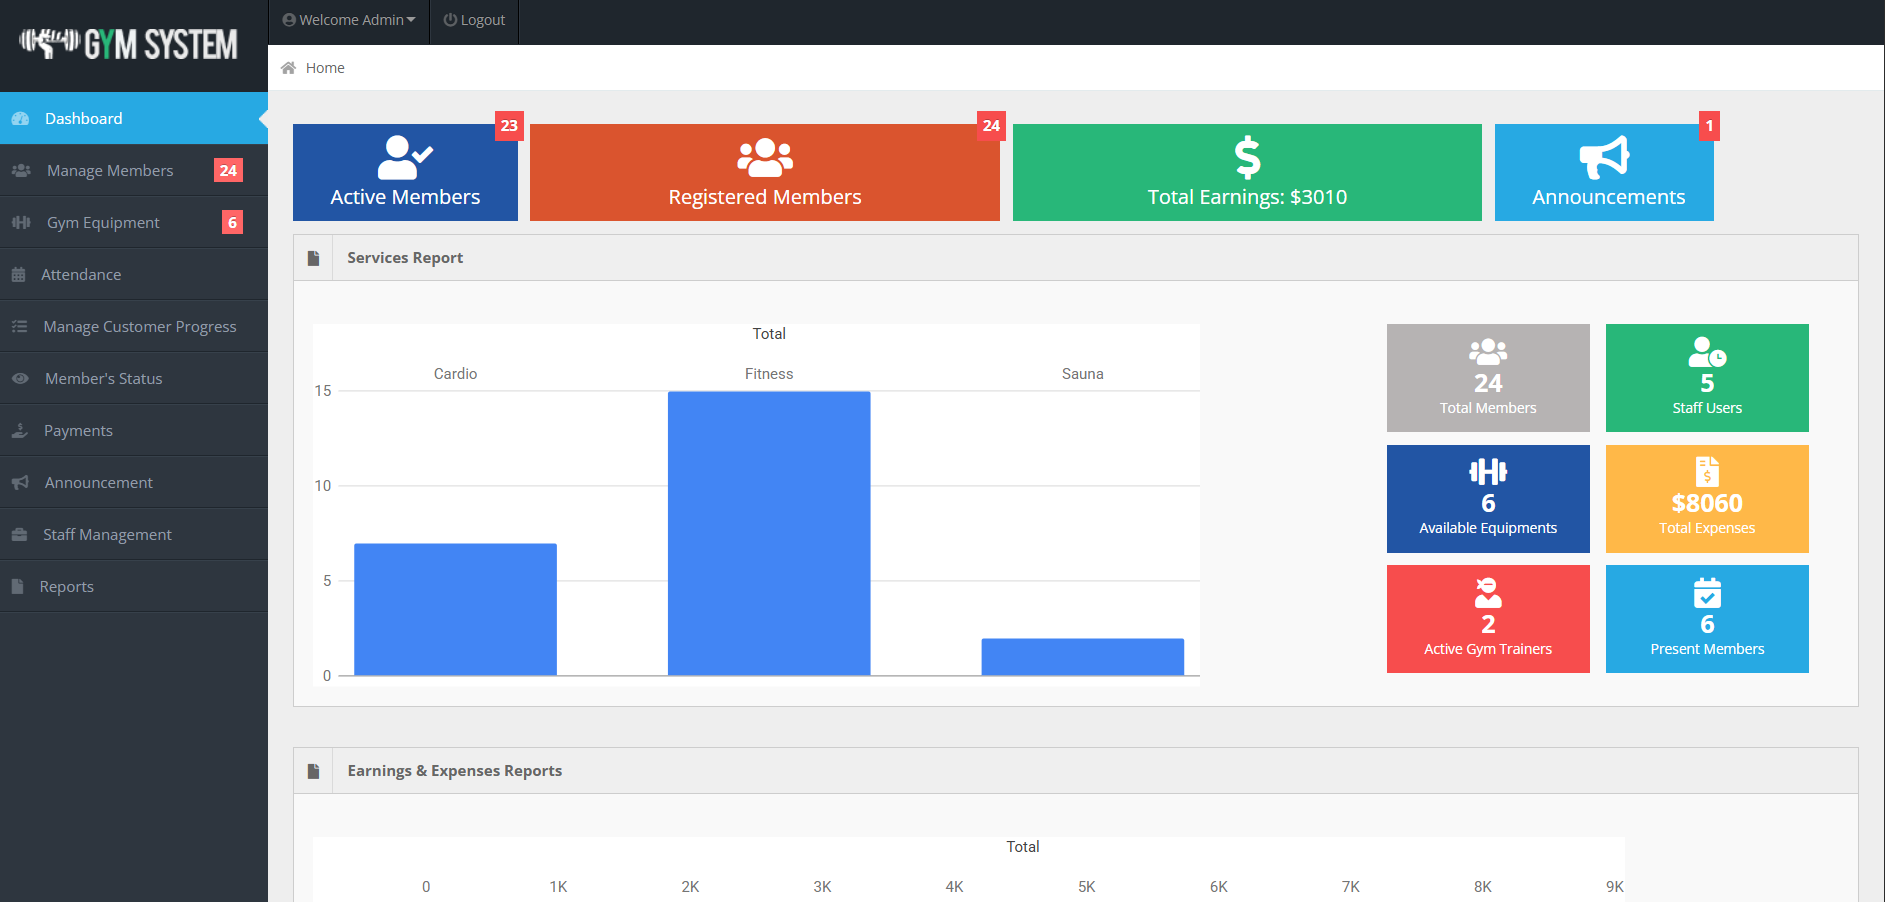Click the bullhorn icon on Announcements card
The height and width of the screenshot is (902, 1885).
1604,157
